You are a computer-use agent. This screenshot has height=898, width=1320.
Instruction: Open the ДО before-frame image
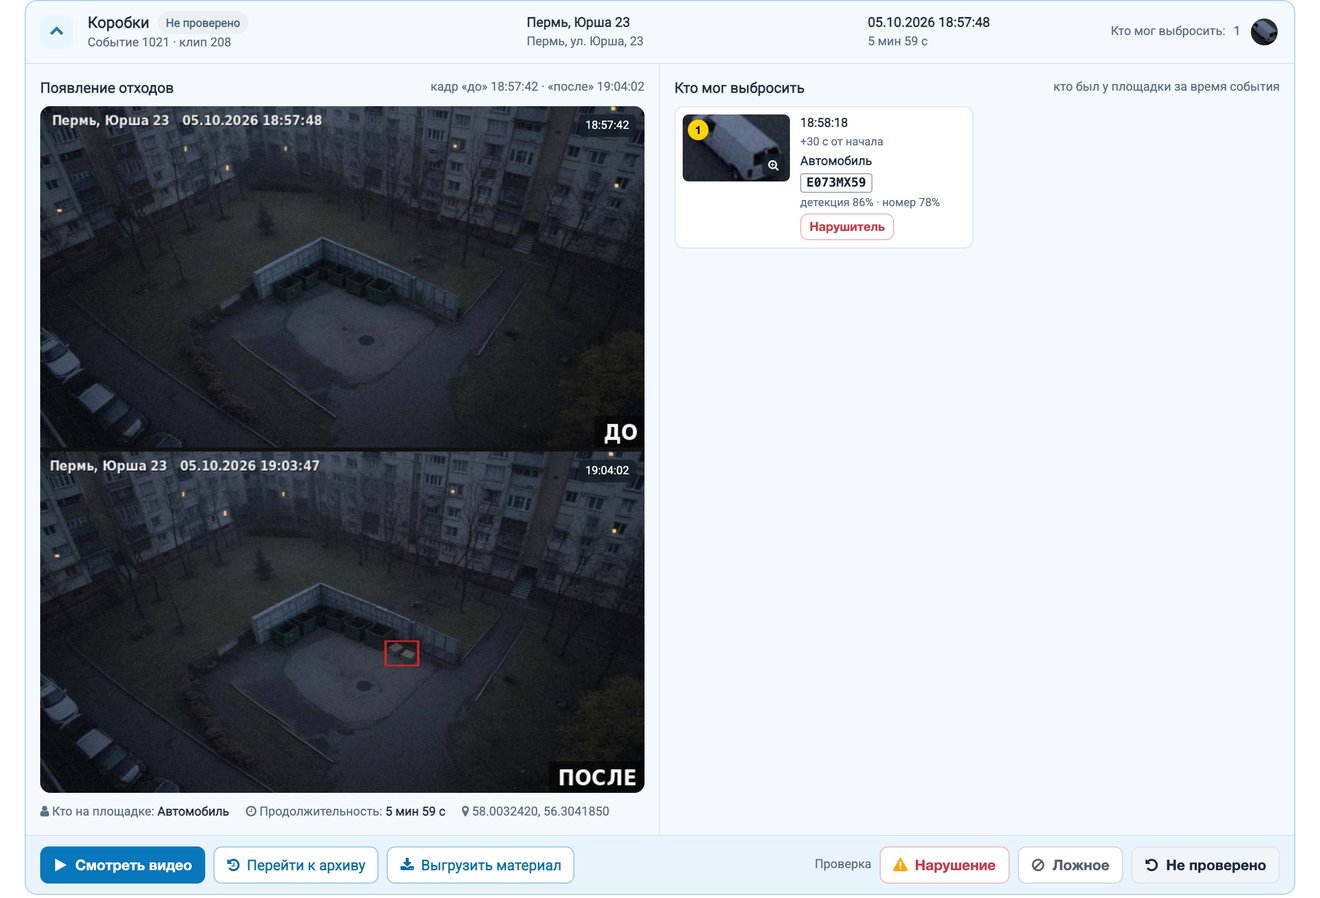point(342,278)
